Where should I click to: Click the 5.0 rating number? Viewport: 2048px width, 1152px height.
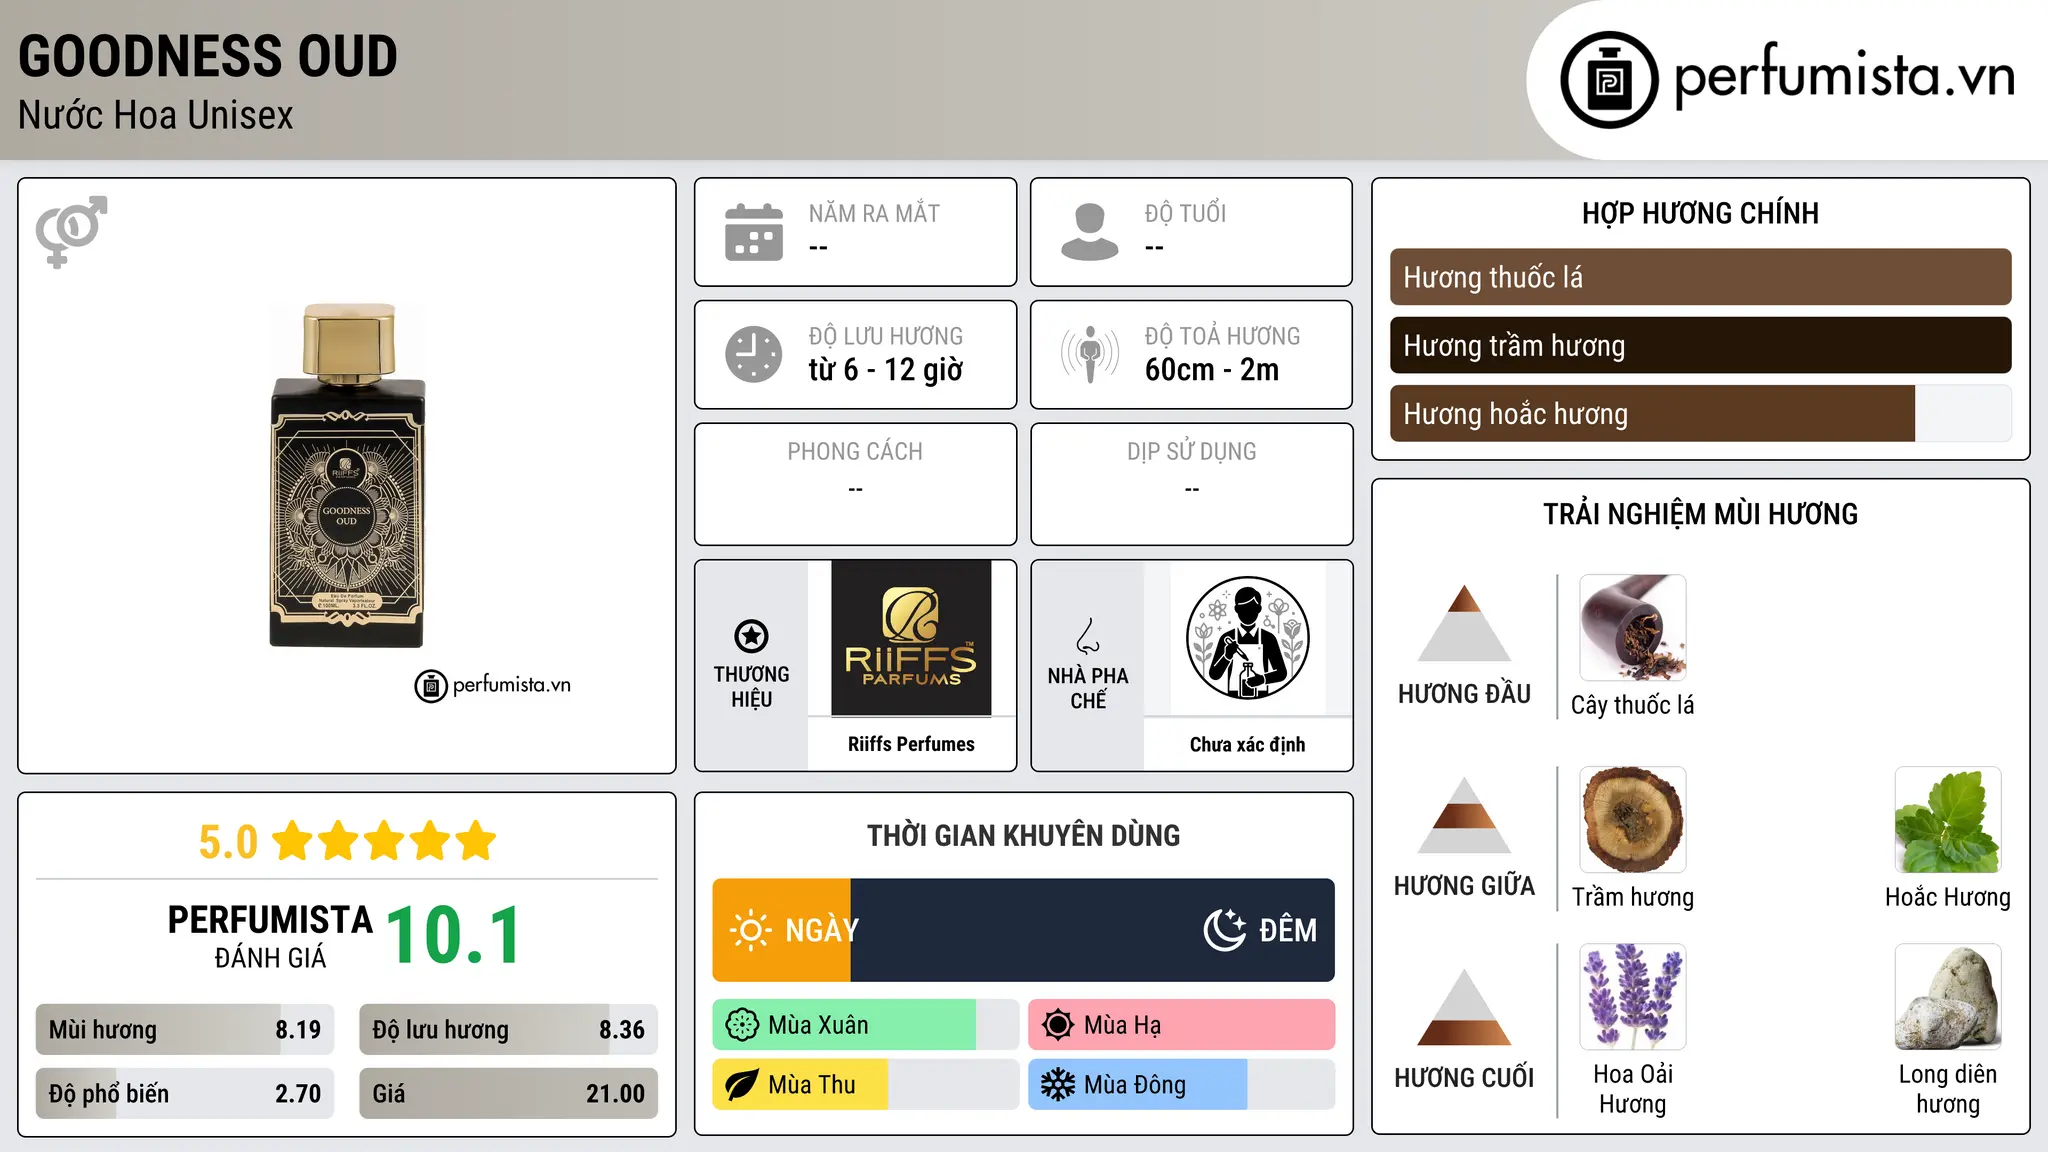point(228,842)
